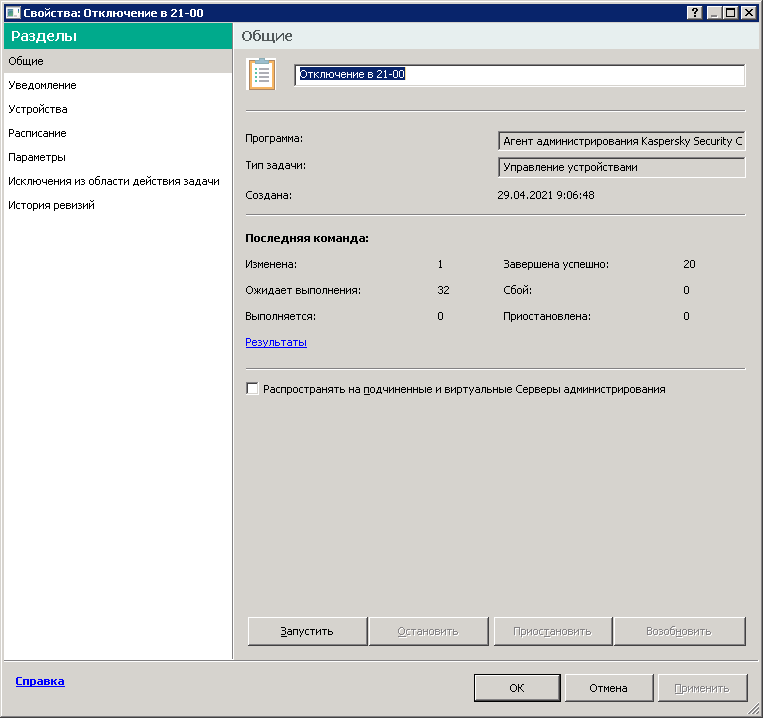Click the Возобновить button
The image size is (763, 718).
pos(679,631)
